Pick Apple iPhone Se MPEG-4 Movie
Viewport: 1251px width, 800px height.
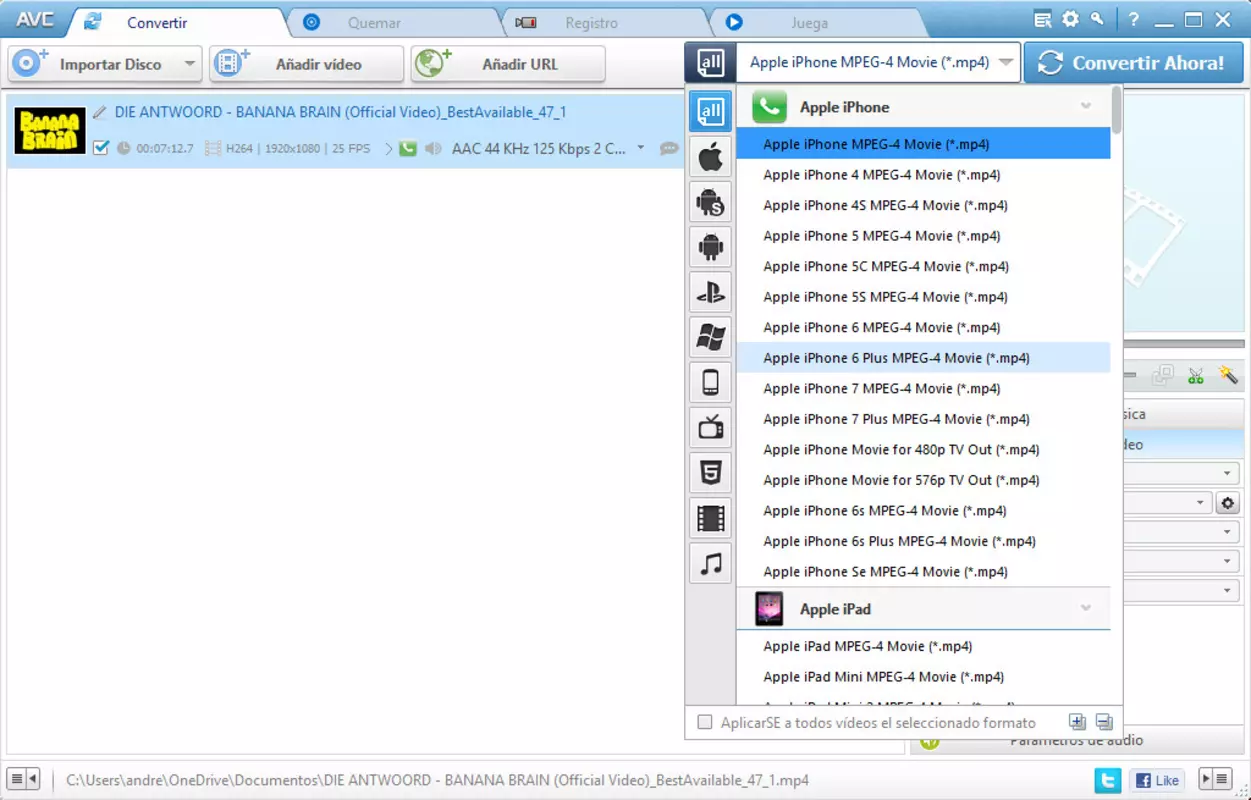(923, 572)
